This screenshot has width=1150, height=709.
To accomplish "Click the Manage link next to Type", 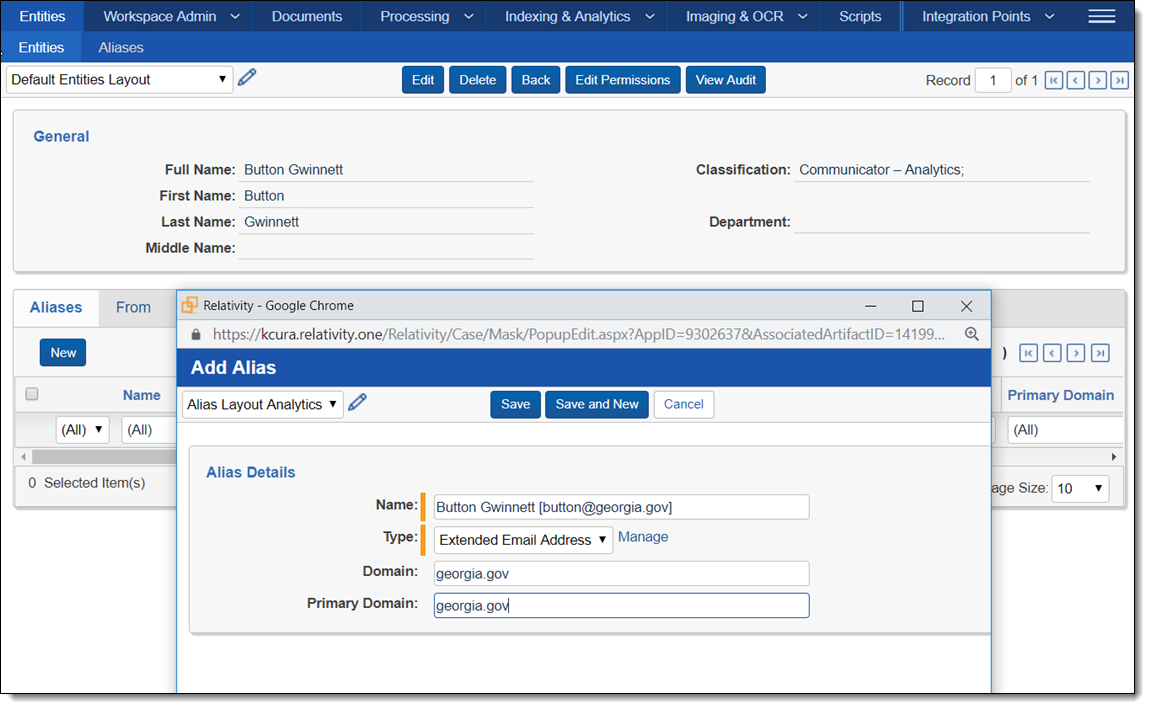I will pos(643,537).
